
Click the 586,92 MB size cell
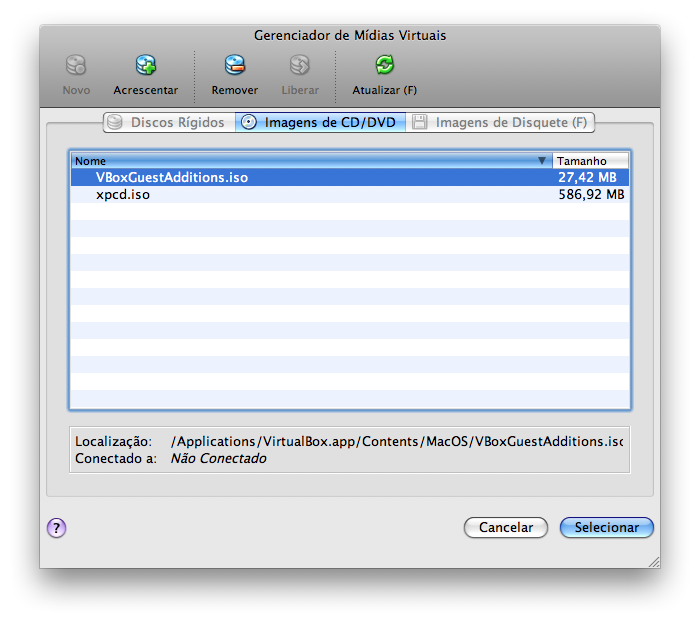(x=591, y=195)
